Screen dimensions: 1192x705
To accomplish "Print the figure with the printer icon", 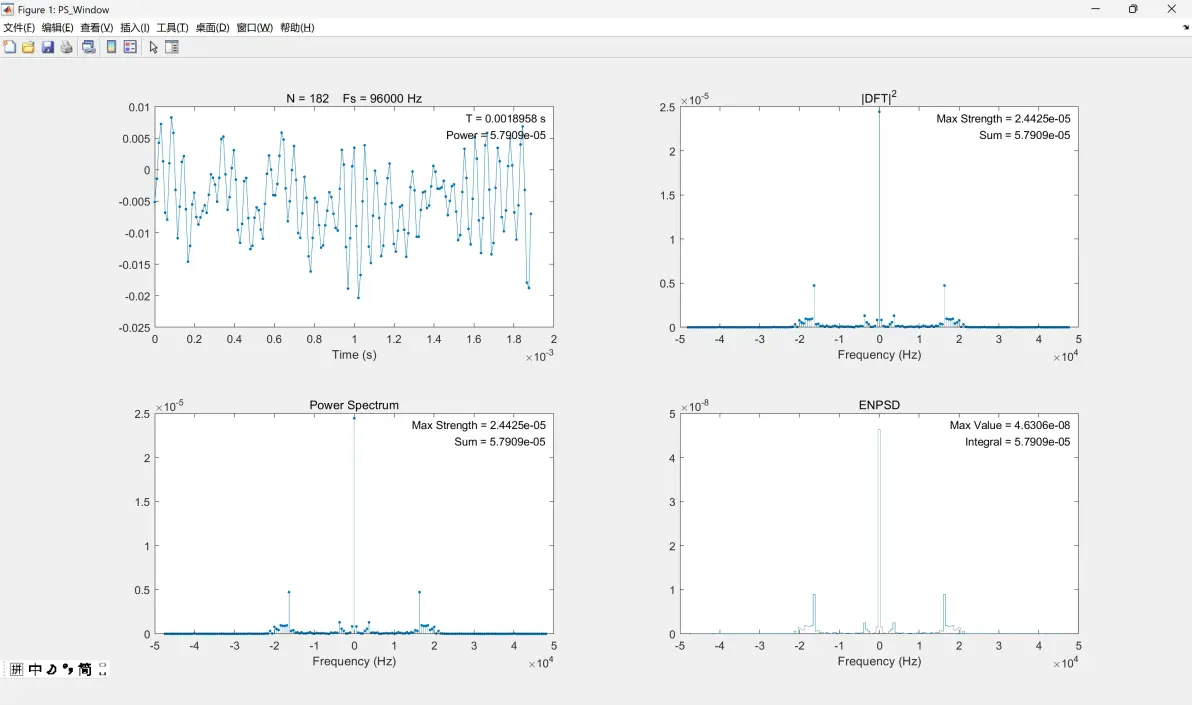I will [66, 47].
